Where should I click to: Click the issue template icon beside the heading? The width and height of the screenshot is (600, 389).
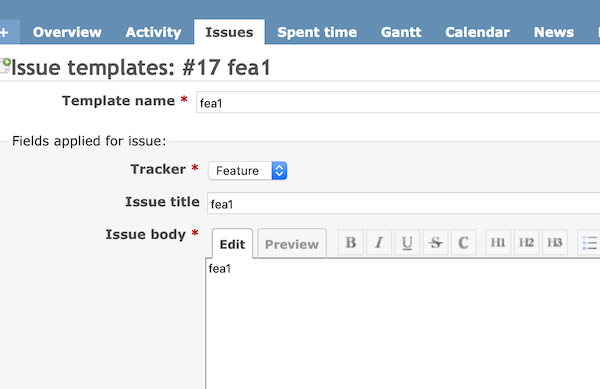5,66
